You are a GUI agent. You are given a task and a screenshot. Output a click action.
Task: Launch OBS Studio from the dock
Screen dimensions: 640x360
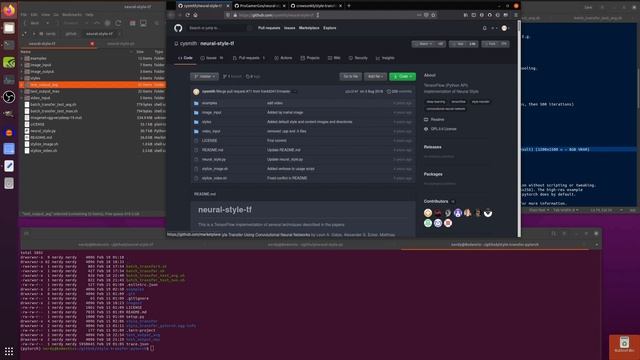[x=9, y=97]
